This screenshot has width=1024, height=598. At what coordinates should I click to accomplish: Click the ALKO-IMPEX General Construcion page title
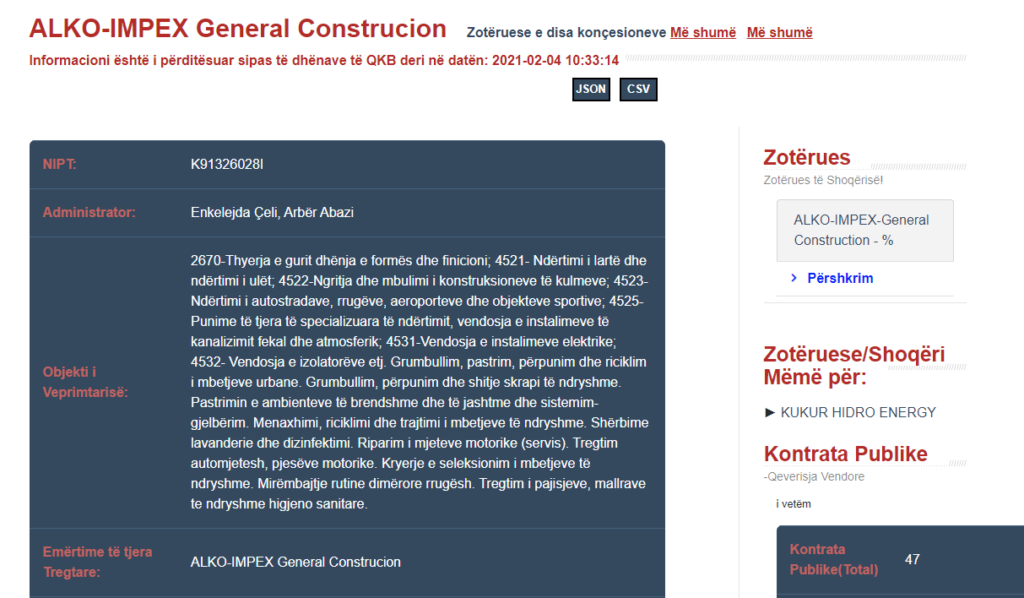(238, 29)
